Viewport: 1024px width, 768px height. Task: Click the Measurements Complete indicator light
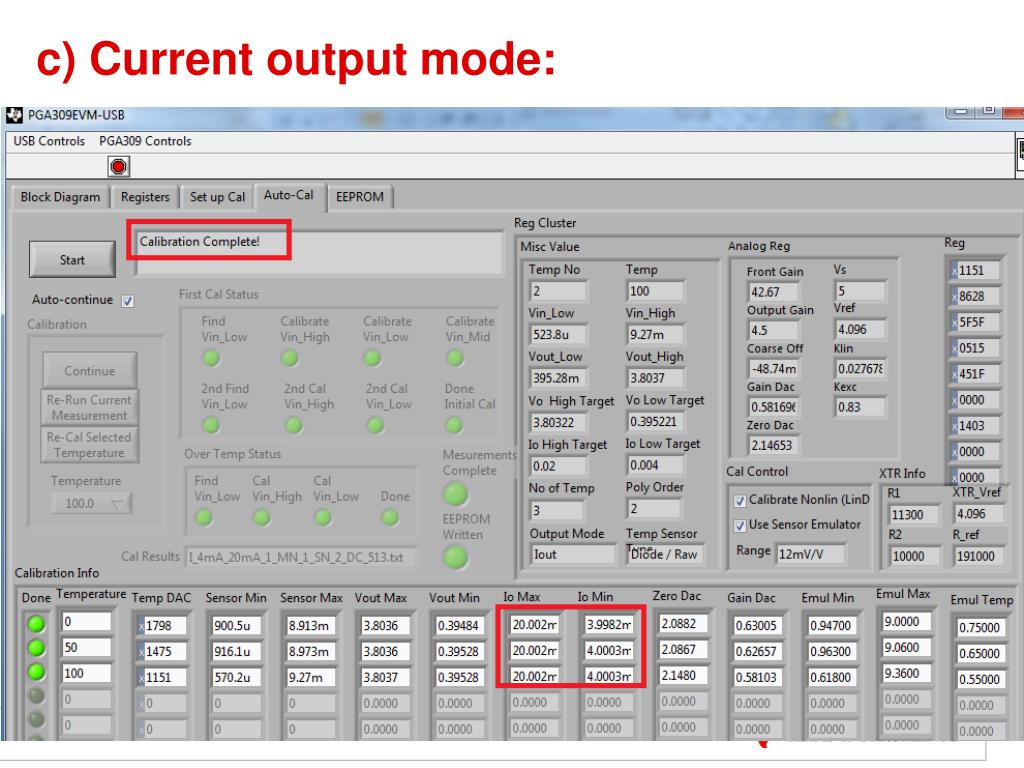(x=455, y=494)
